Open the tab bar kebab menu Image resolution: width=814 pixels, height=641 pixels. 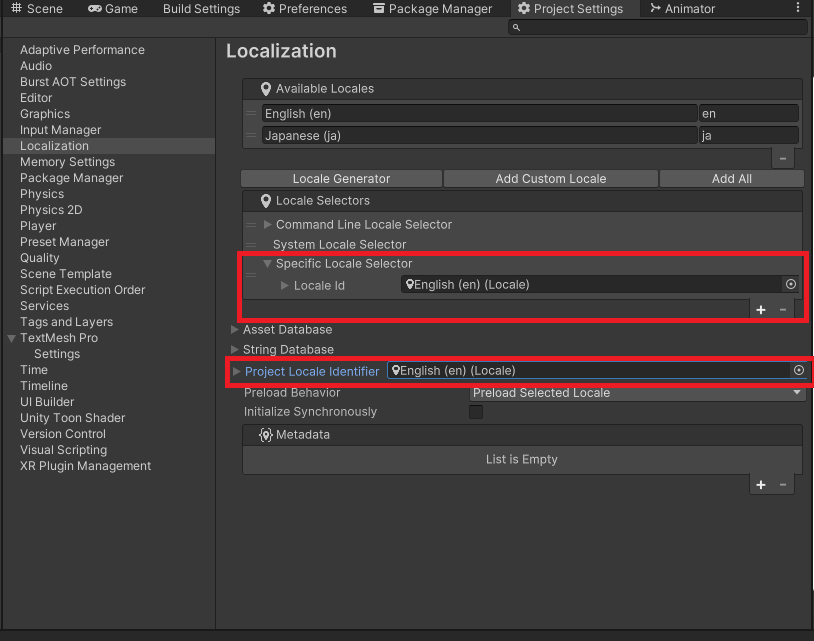(798, 8)
